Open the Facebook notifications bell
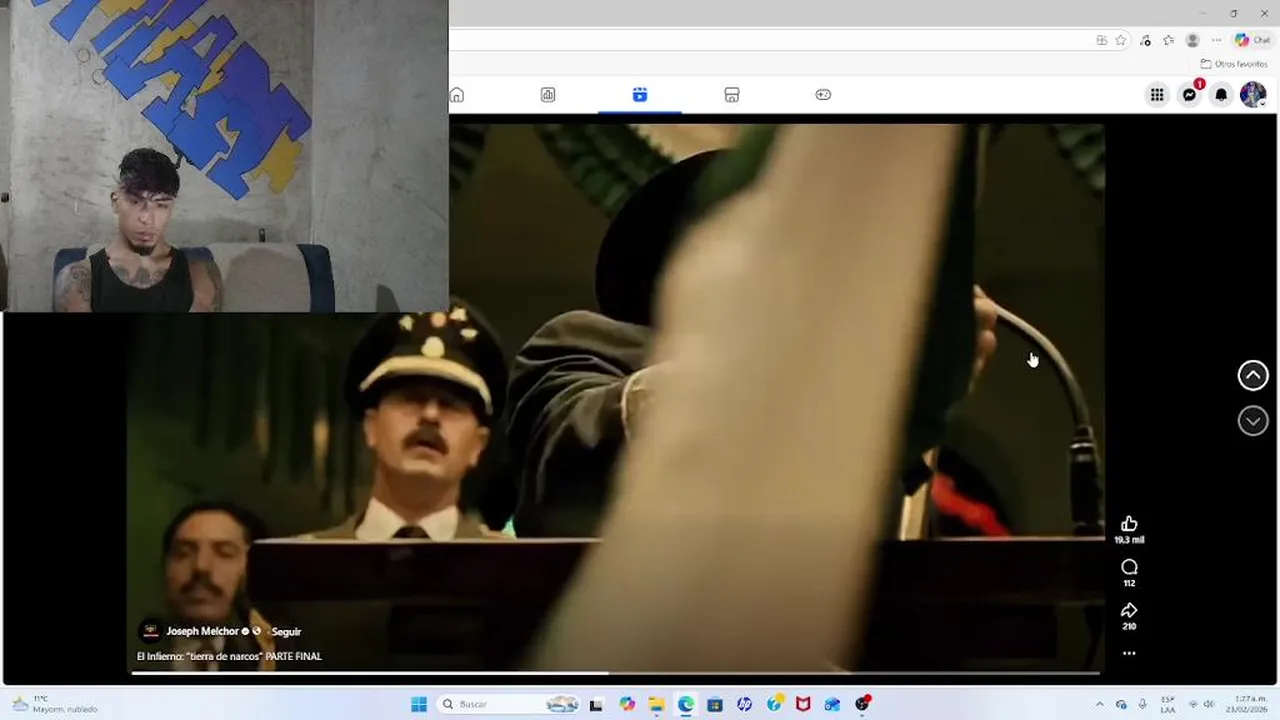1280x720 pixels. pos(1221,95)
